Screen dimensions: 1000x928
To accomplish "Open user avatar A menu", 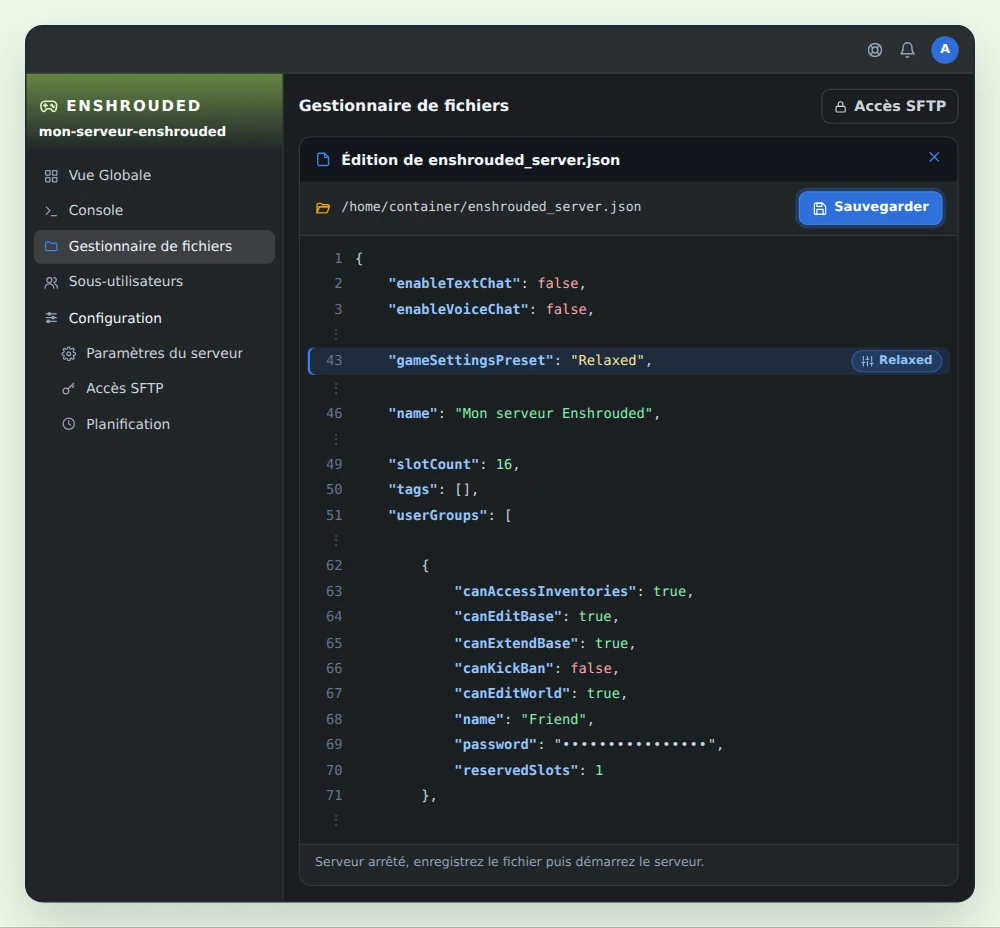I will point(945,50).
